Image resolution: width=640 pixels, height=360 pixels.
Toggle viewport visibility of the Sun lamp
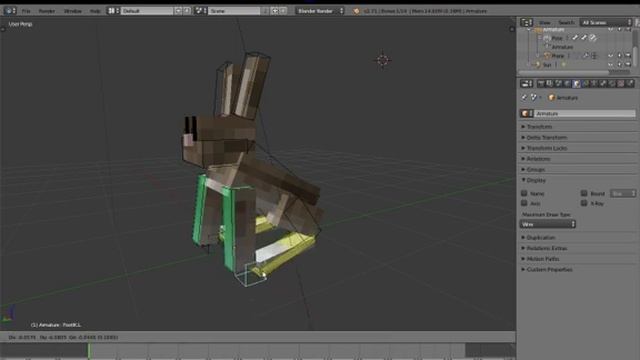point(611,64)
